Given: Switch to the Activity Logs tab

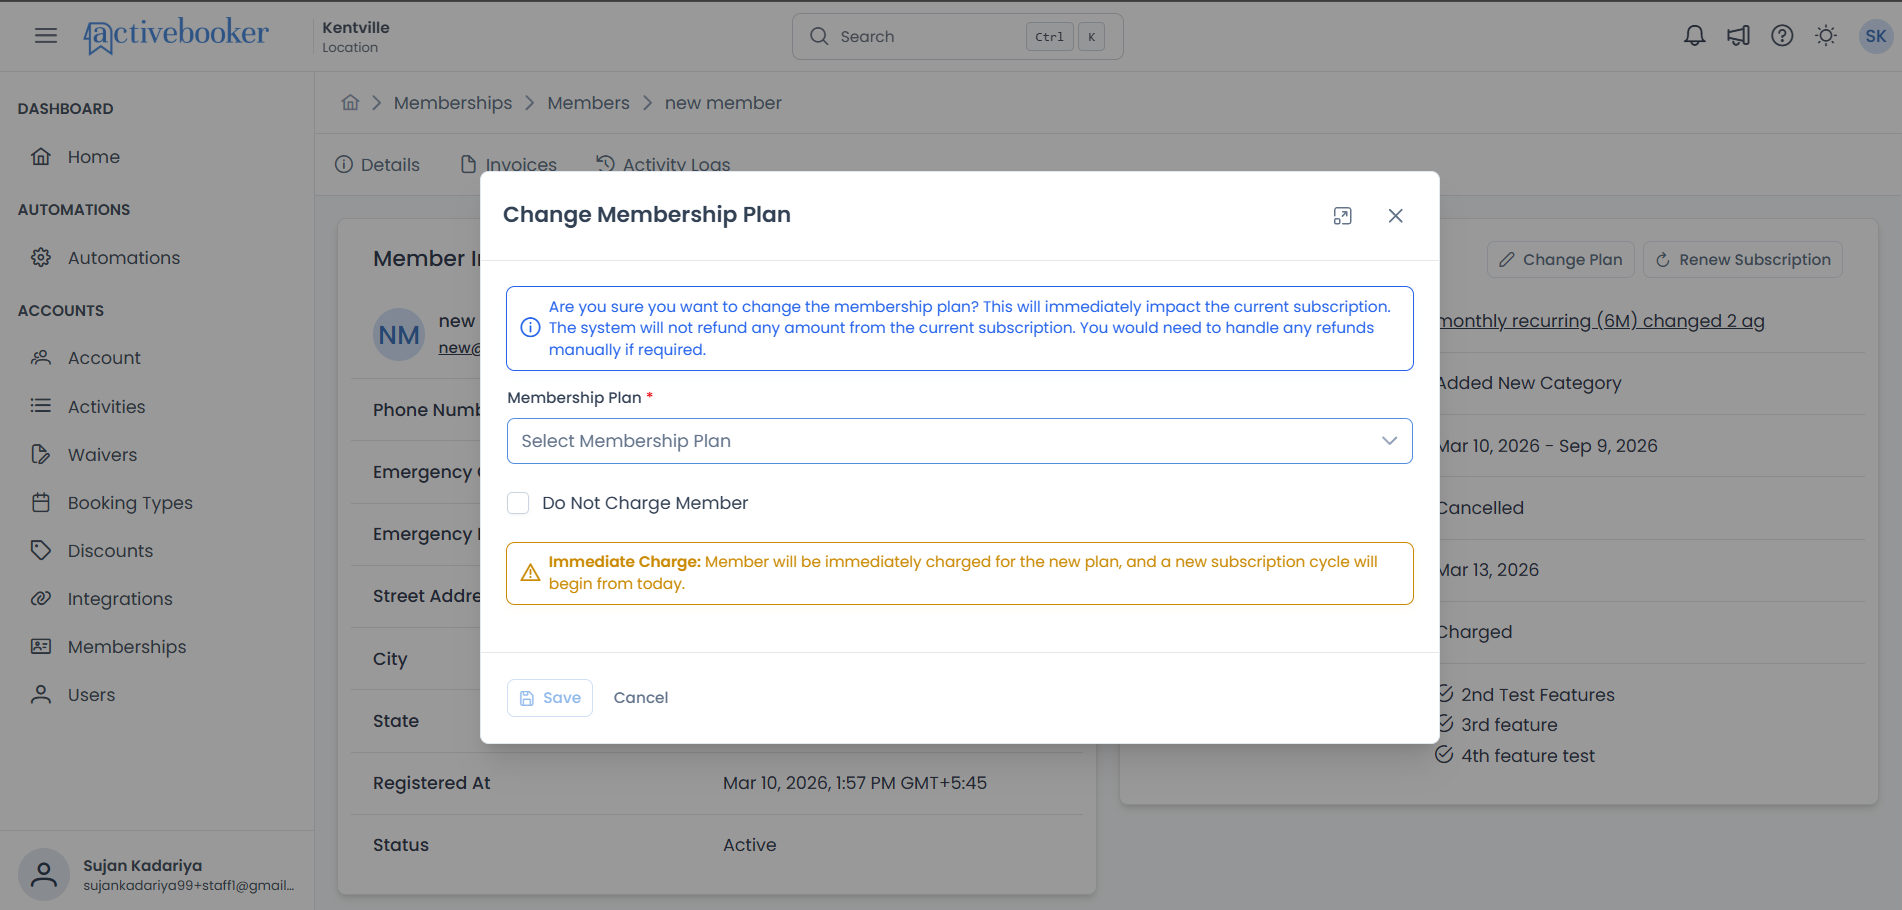Looking at the screenshot, I should 663,165.
